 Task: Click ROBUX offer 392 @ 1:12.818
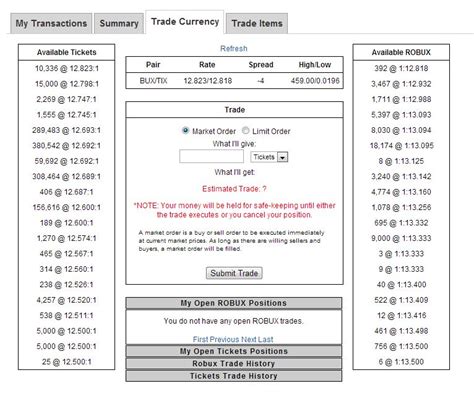[401, 68]
